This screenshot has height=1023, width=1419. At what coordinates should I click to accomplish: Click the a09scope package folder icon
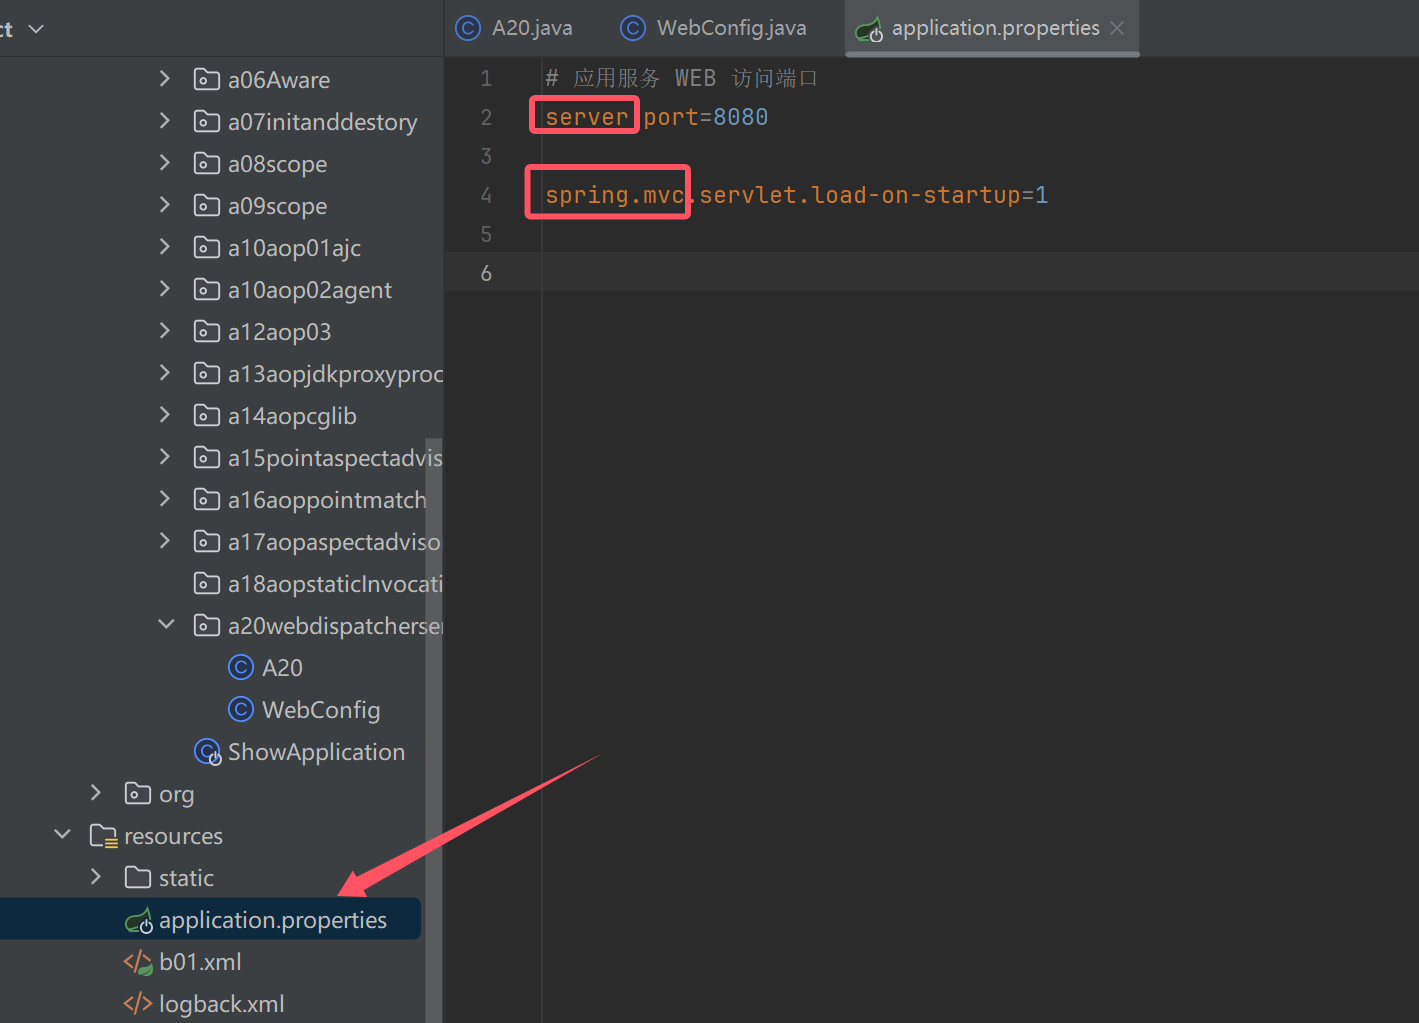click(x=207, y=205)
